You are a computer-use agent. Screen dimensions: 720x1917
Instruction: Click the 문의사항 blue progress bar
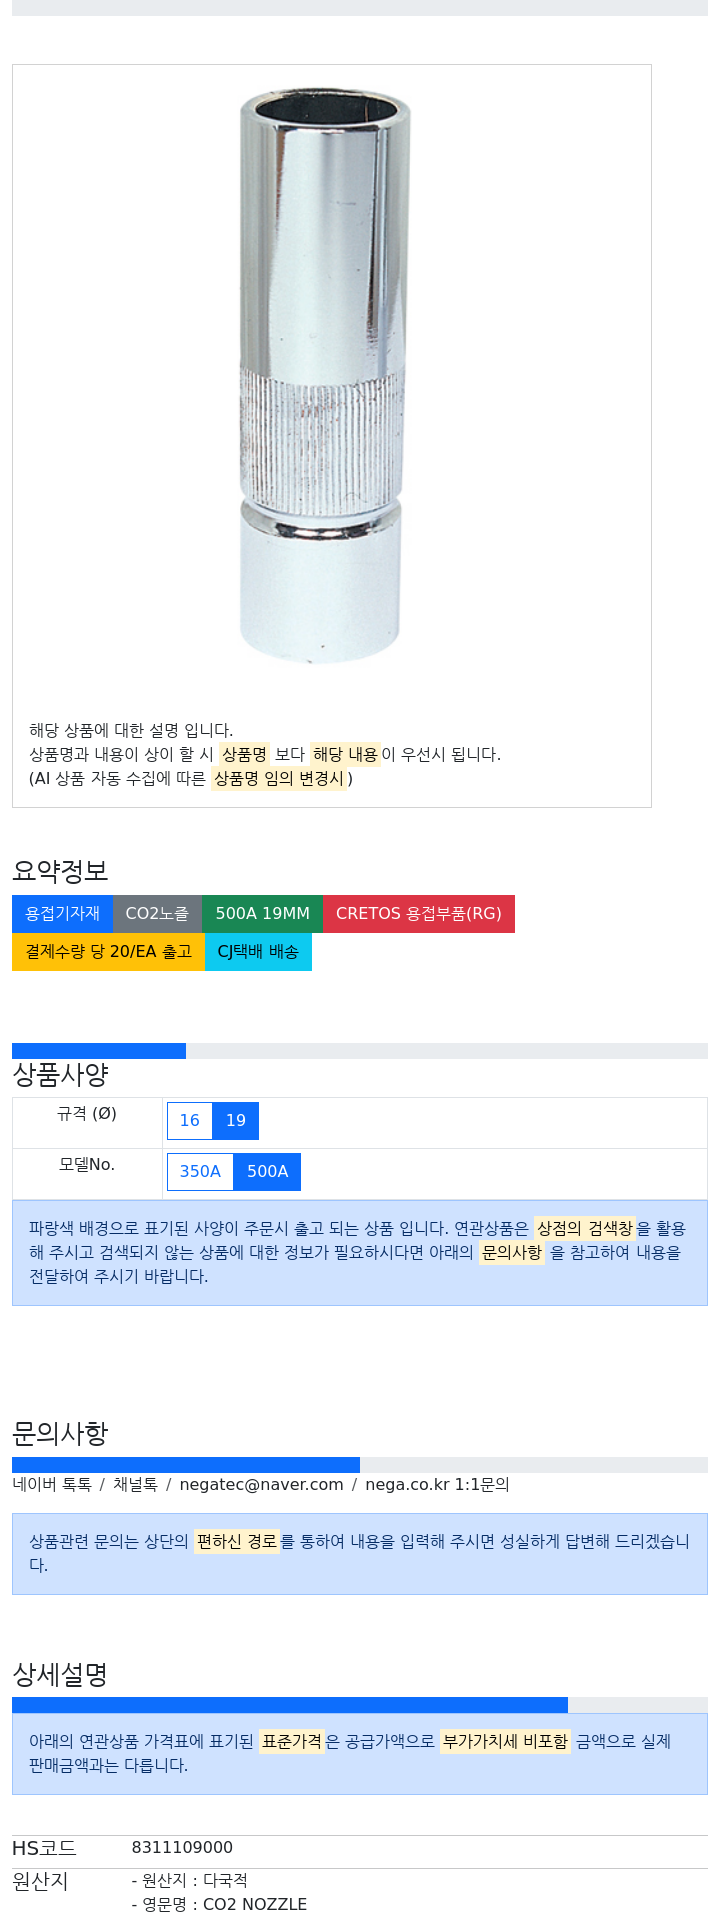point(360,1465)
